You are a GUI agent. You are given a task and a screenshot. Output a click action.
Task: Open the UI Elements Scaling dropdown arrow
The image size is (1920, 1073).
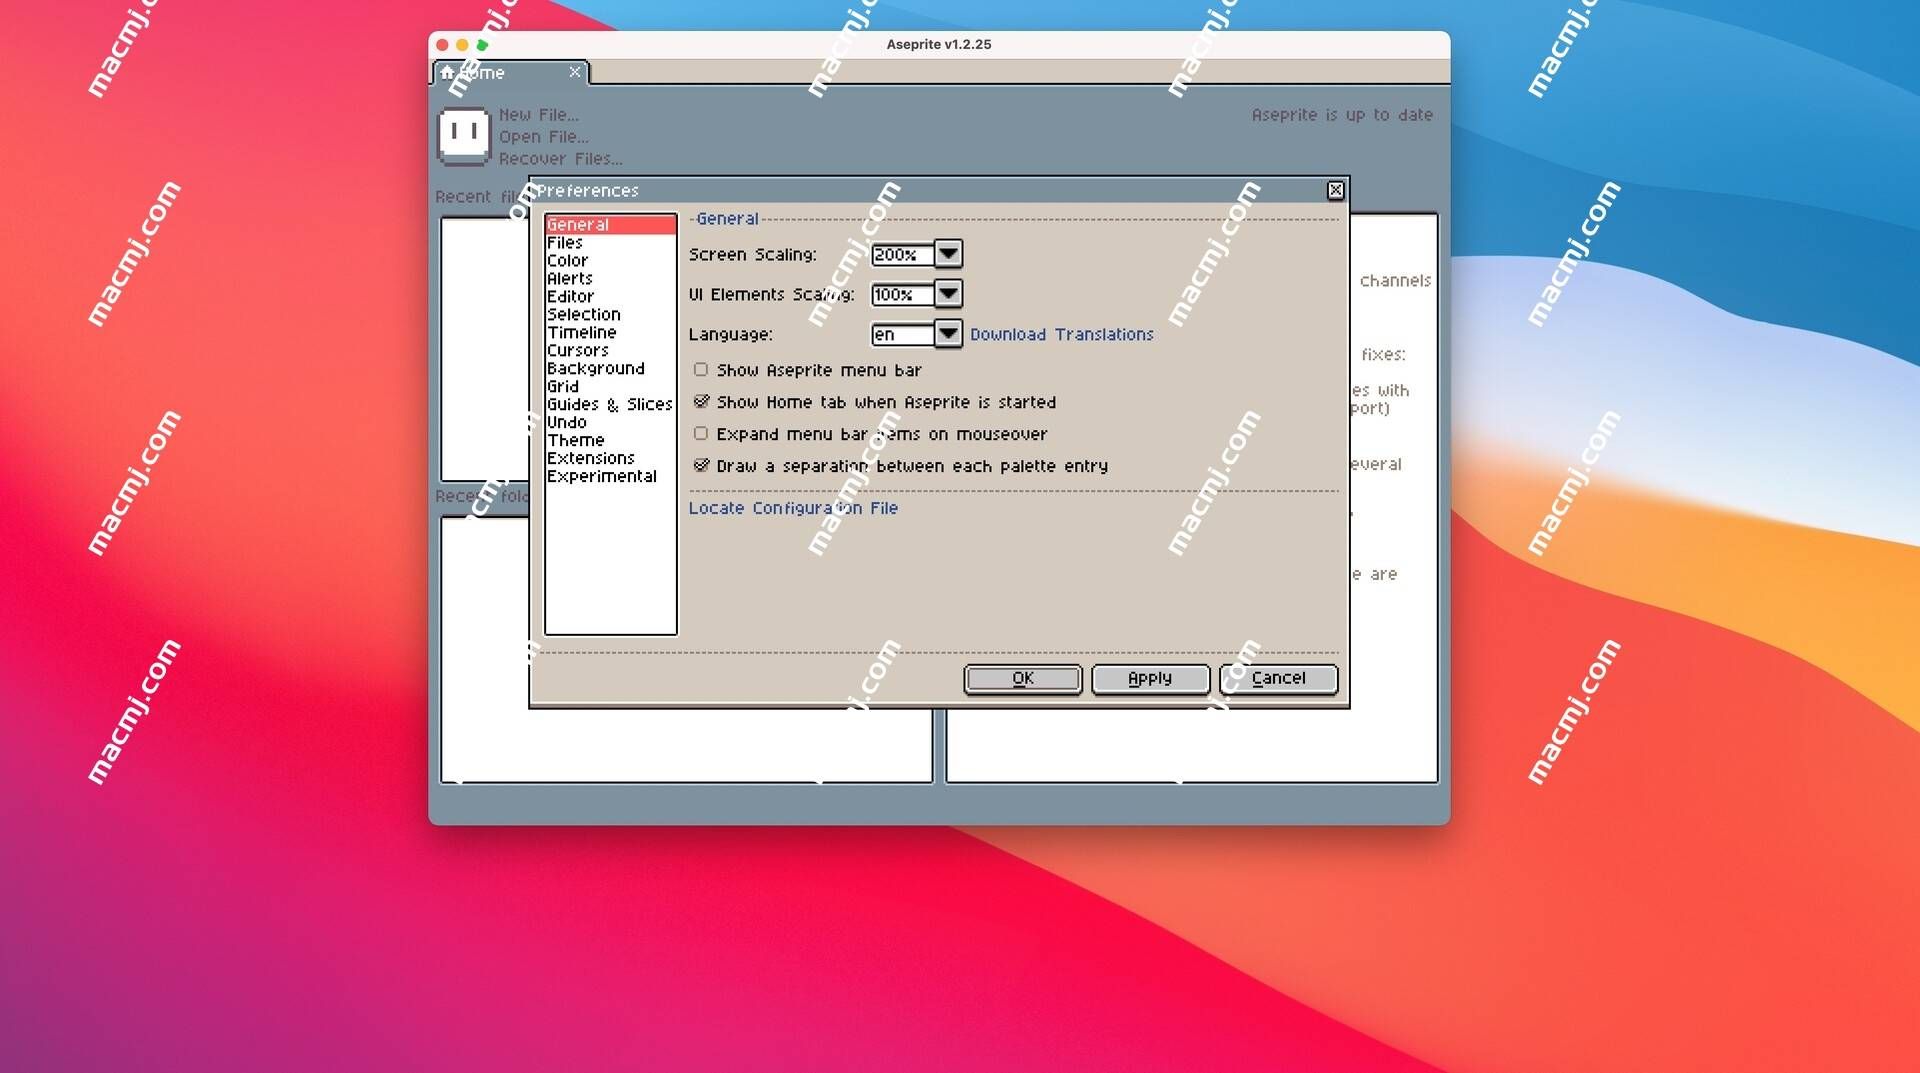coord(948,294)
